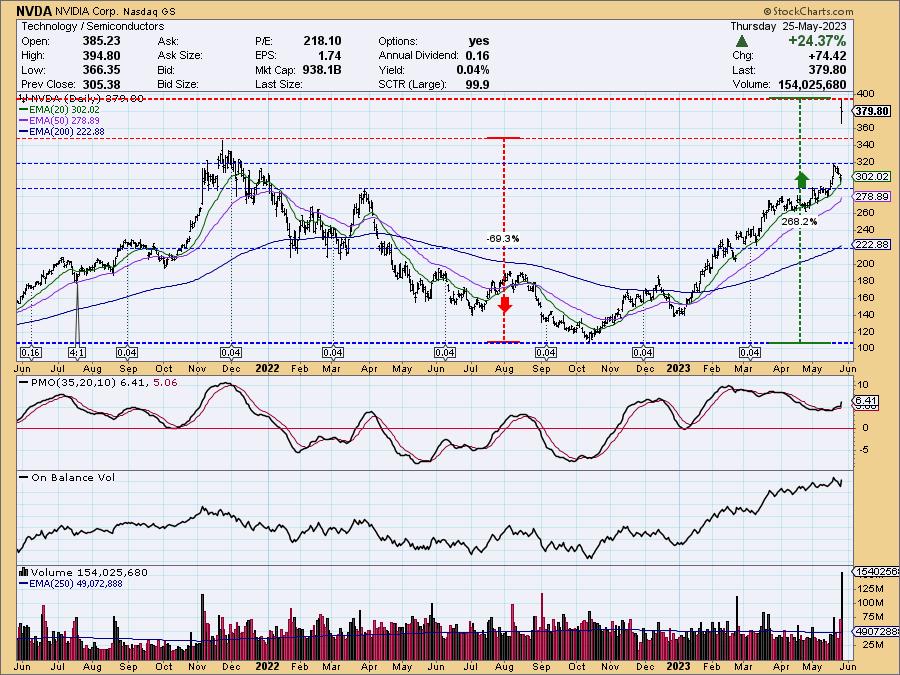900x675 pixels.
Task: Click the -69.3% decline annotation
Action: (x=502, y=238)
